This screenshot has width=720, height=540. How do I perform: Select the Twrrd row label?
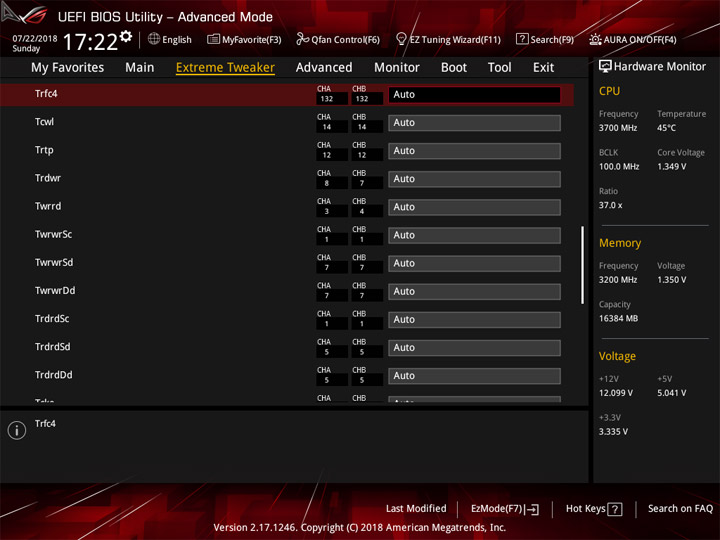(48, 206)
